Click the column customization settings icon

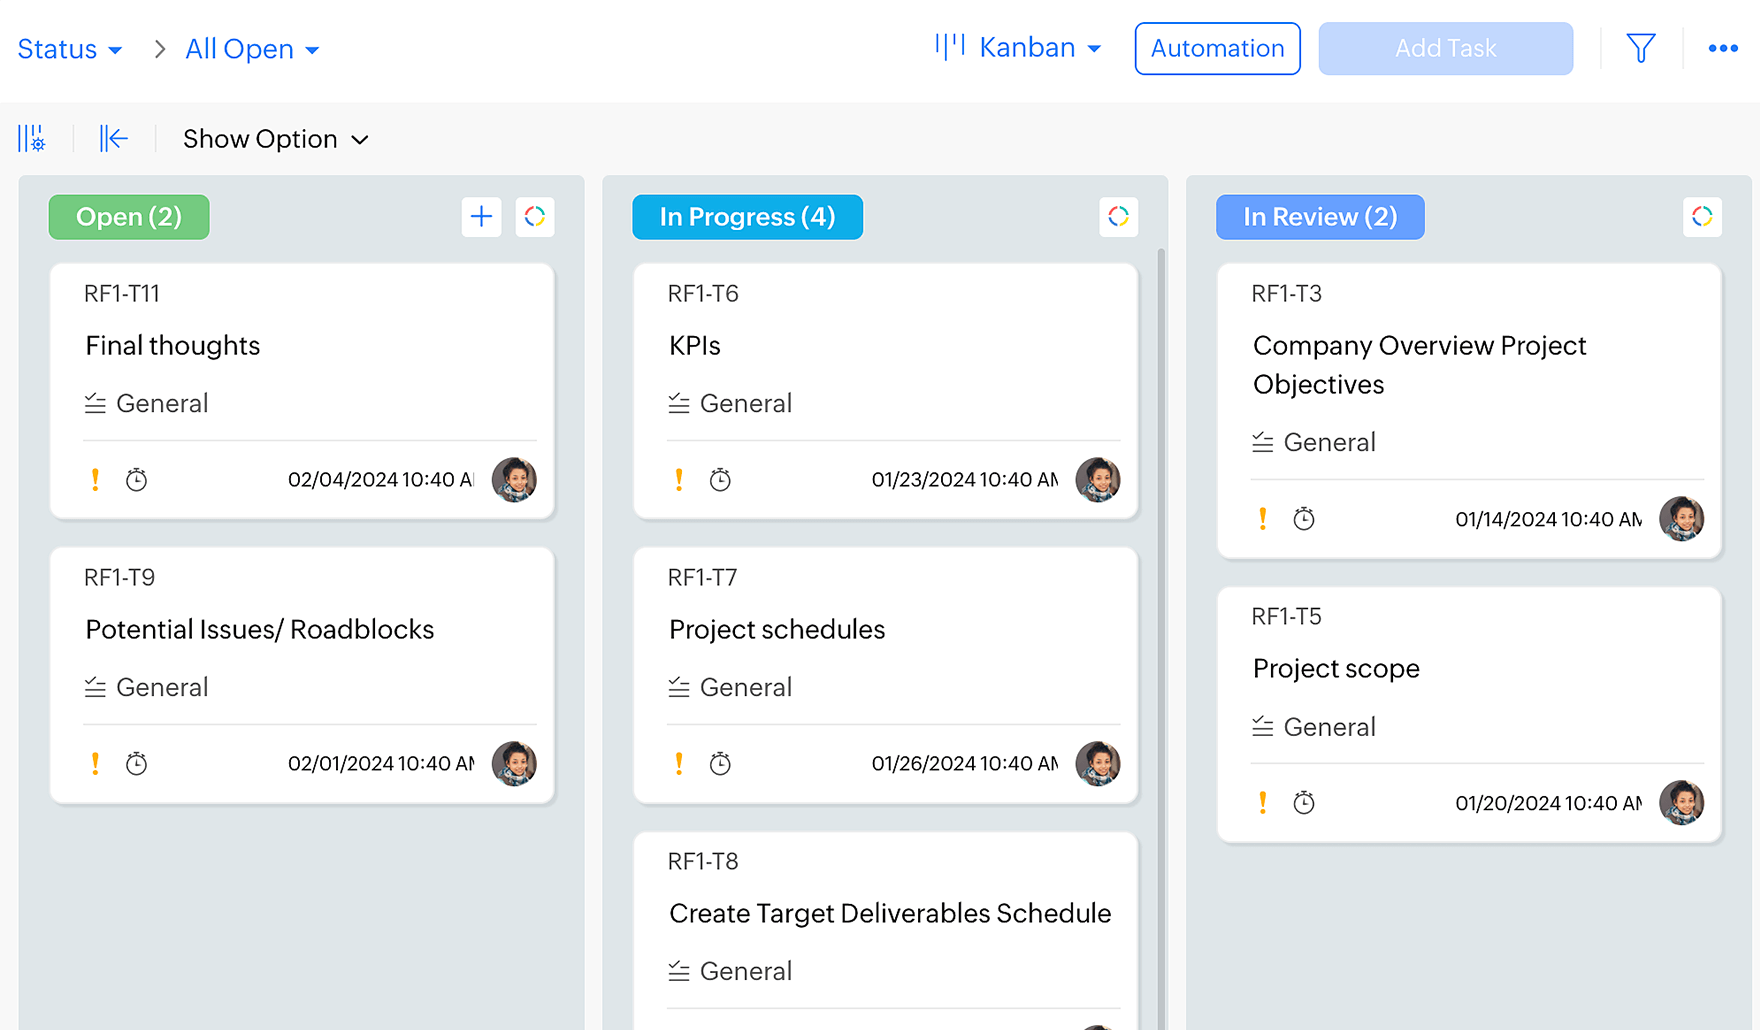(x=31, y=138)
